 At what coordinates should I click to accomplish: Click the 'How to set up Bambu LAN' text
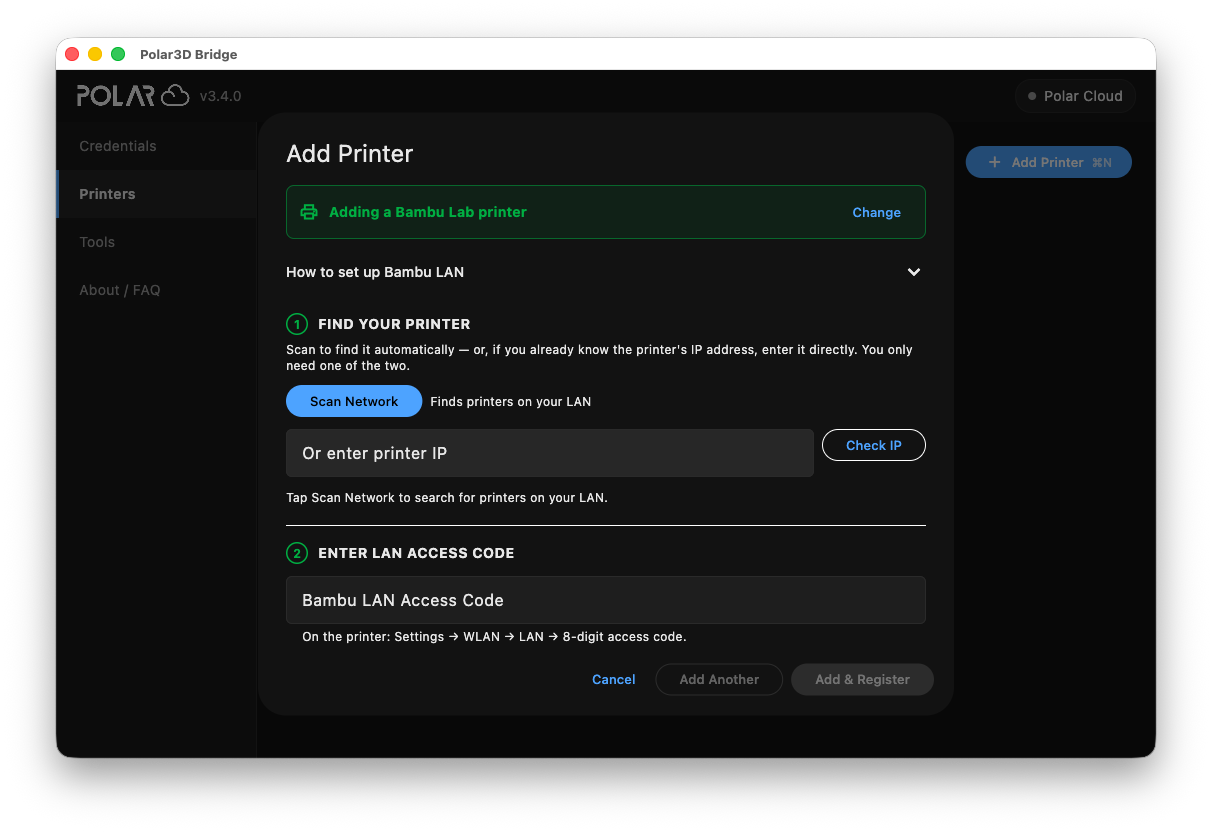pos(375,272)
